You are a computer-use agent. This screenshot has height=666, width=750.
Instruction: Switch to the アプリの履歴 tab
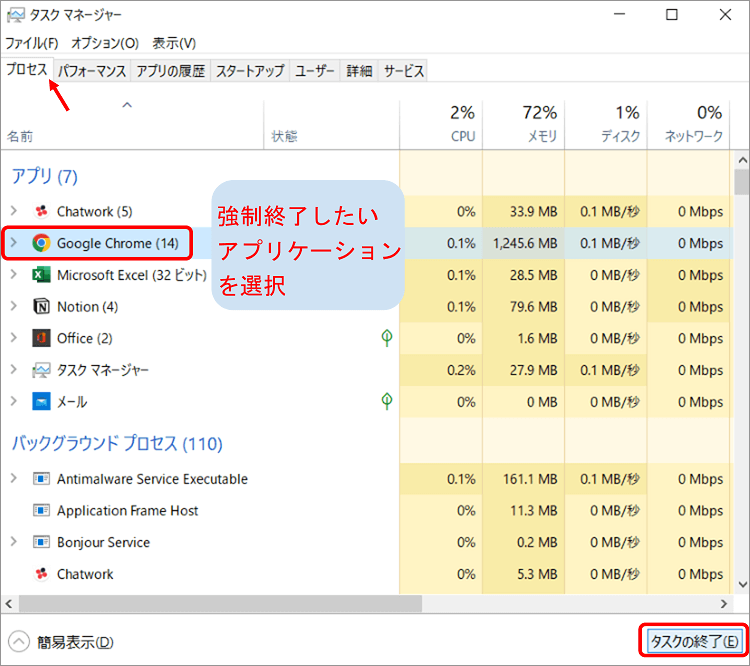tap(170, 71)
